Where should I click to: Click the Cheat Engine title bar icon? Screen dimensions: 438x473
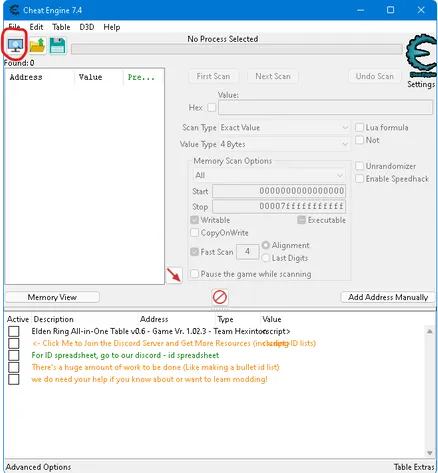14,10
